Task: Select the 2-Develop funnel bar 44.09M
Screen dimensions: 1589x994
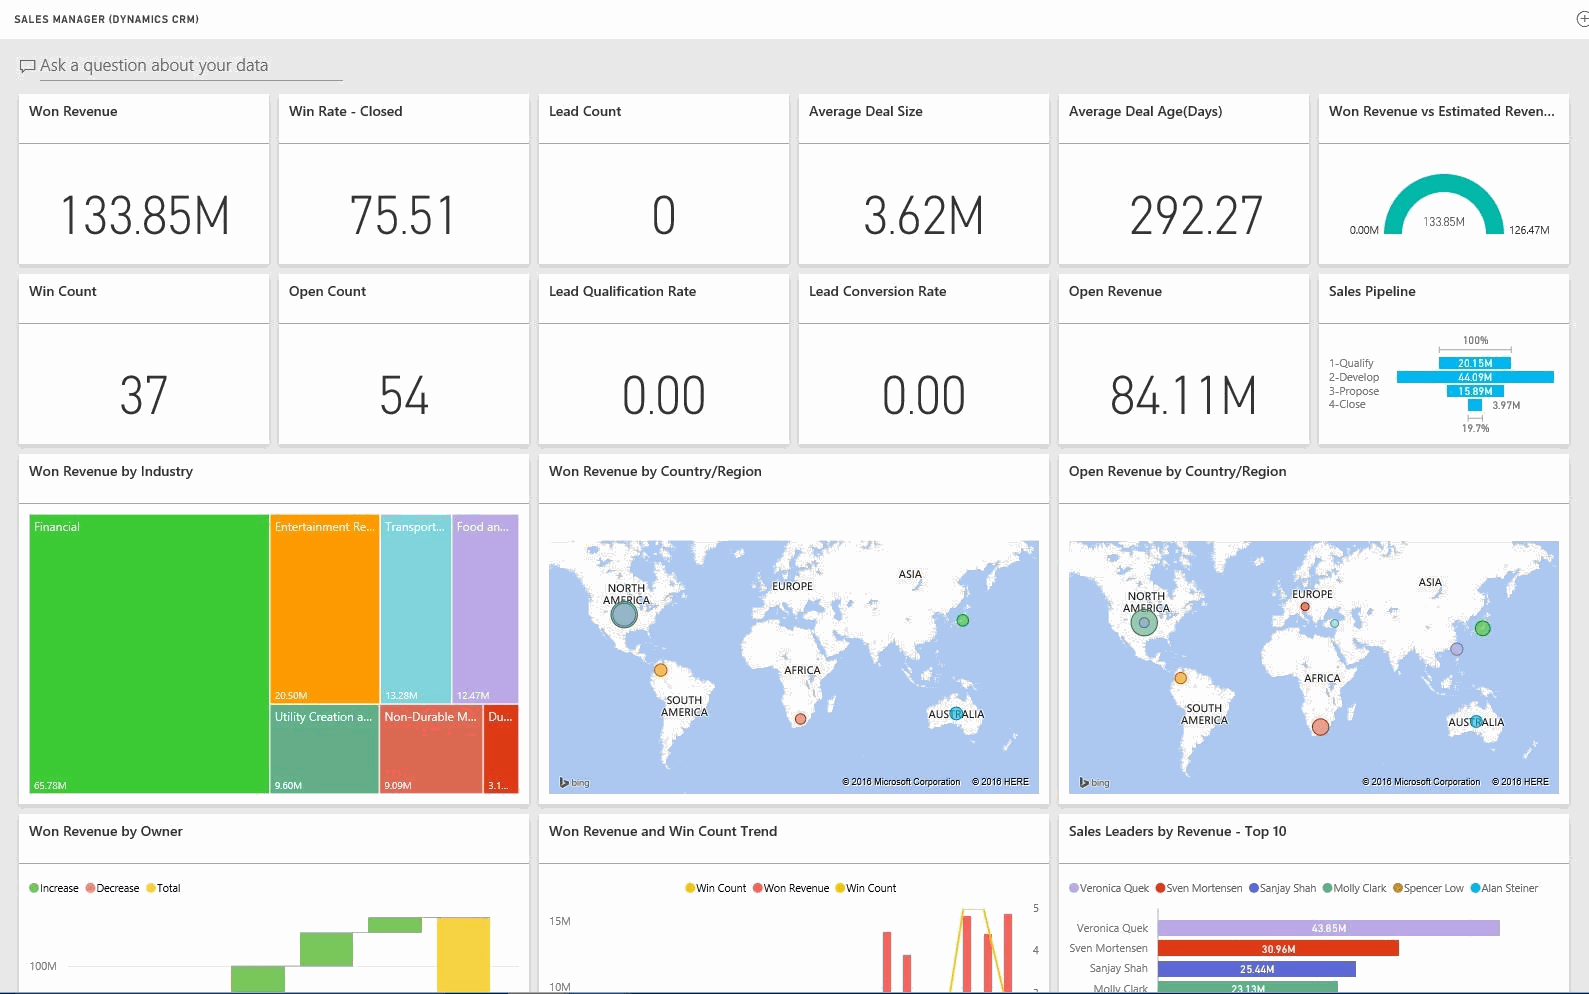Action: 1475,377
